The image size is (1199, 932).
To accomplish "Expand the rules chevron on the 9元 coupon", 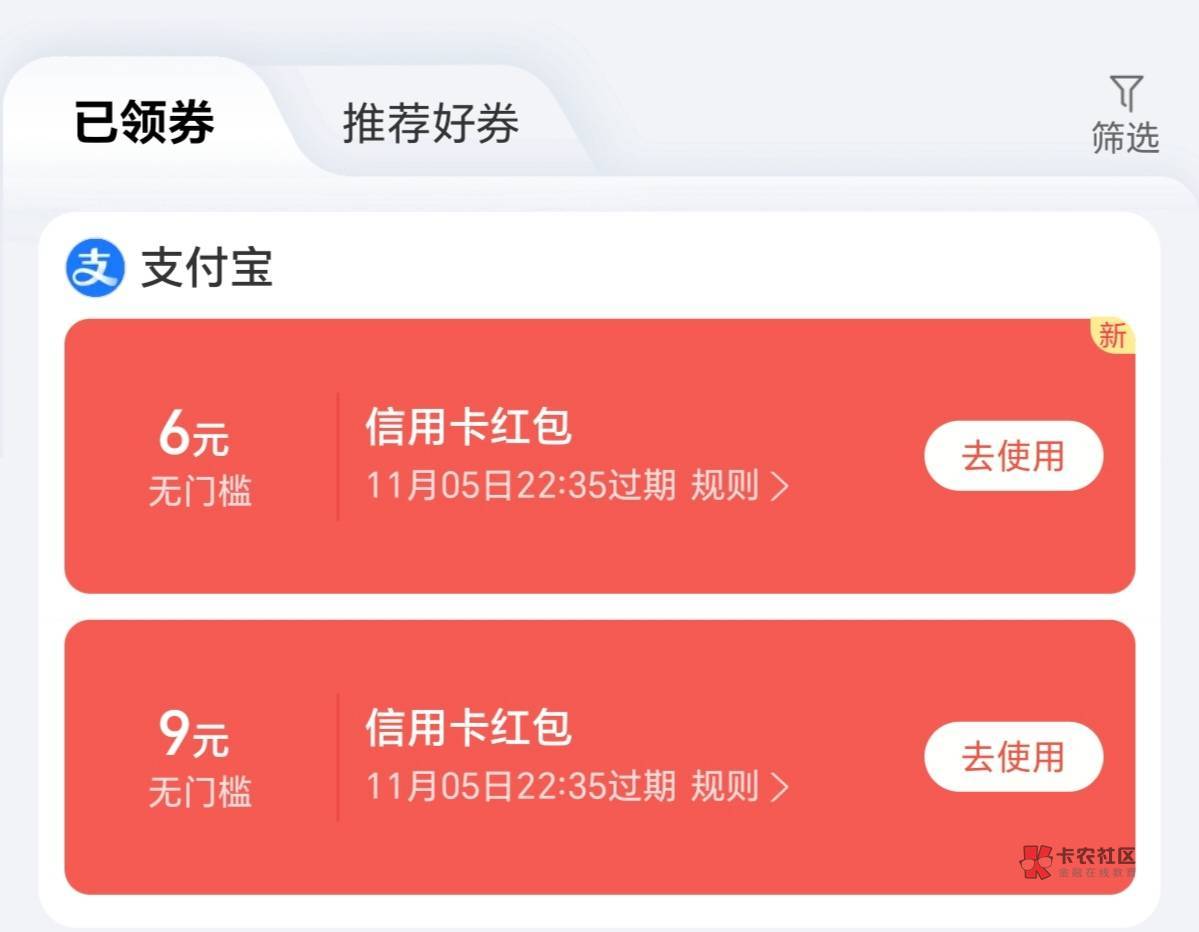I will [x=779, y=787].
